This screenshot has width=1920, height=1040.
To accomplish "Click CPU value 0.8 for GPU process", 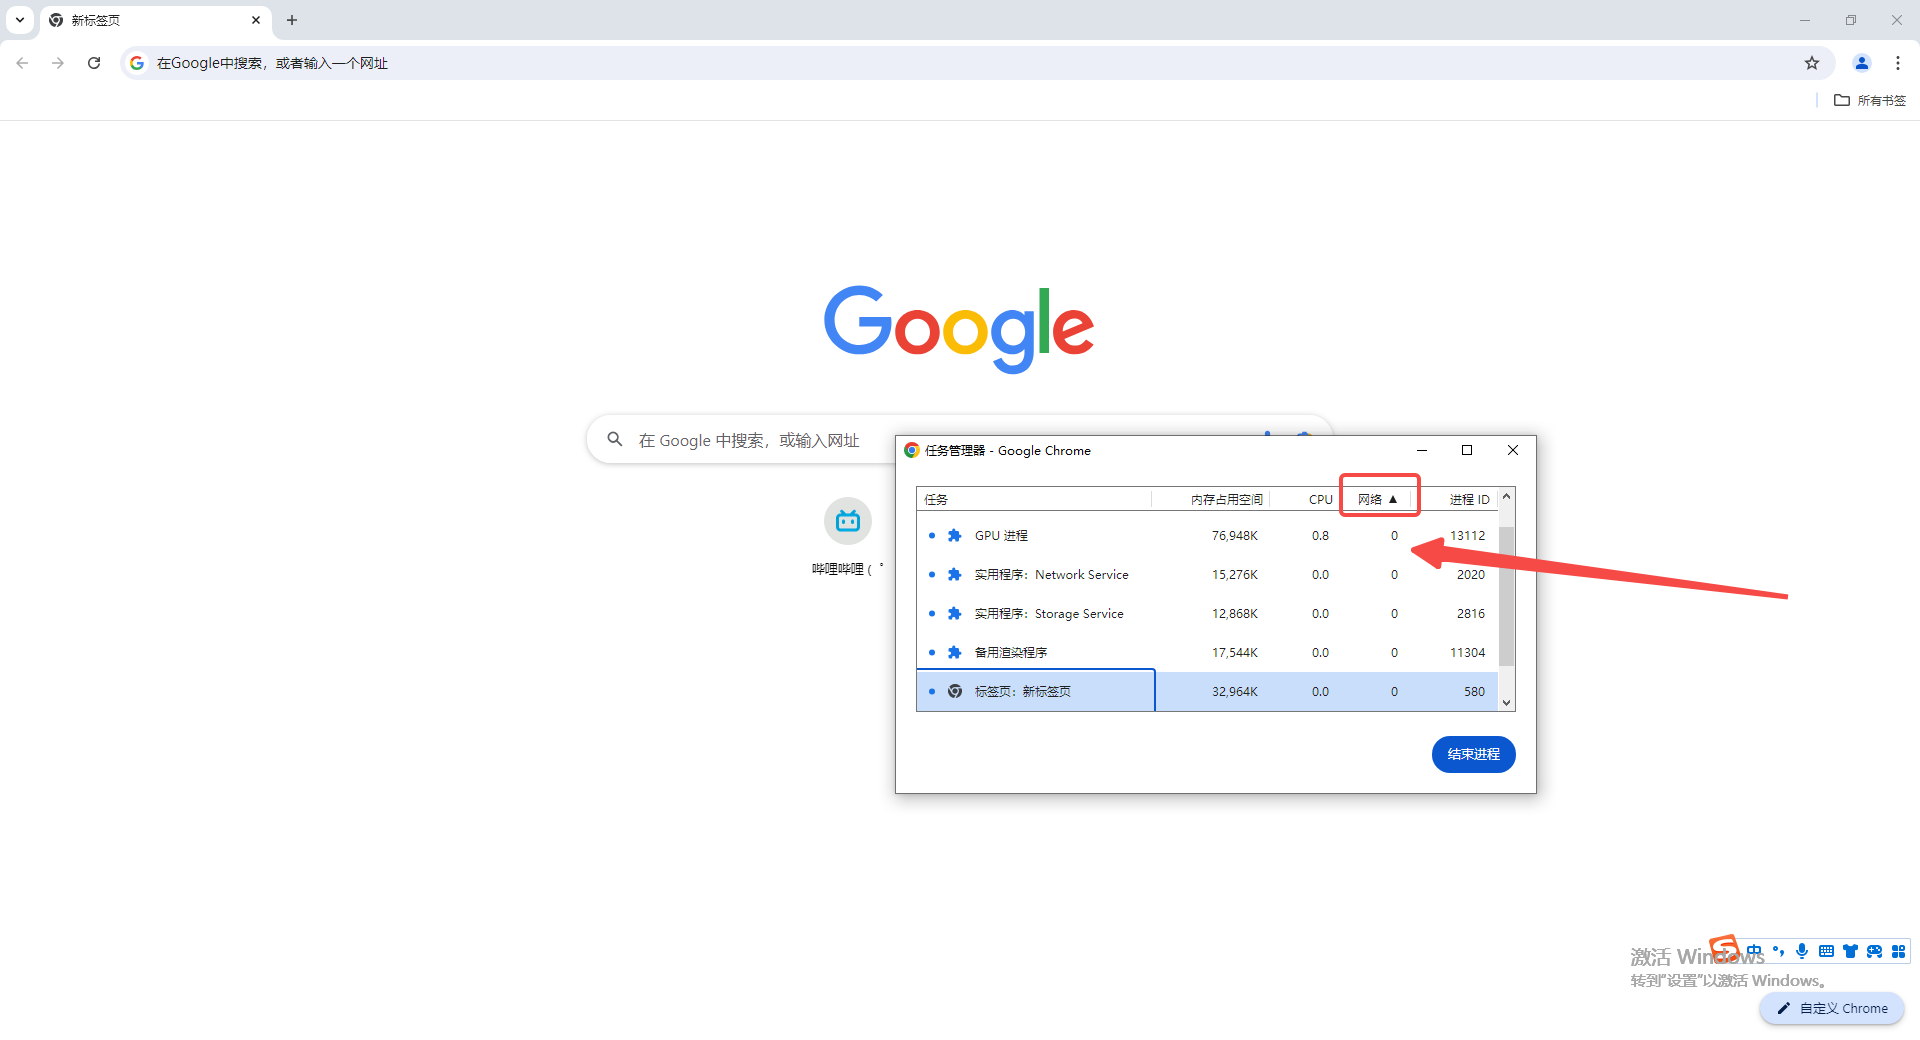I will (1321, 535).
